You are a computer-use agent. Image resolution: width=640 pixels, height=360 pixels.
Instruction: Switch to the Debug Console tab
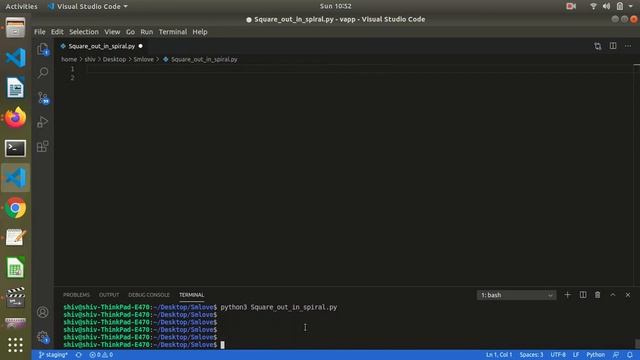click(149, 295)
